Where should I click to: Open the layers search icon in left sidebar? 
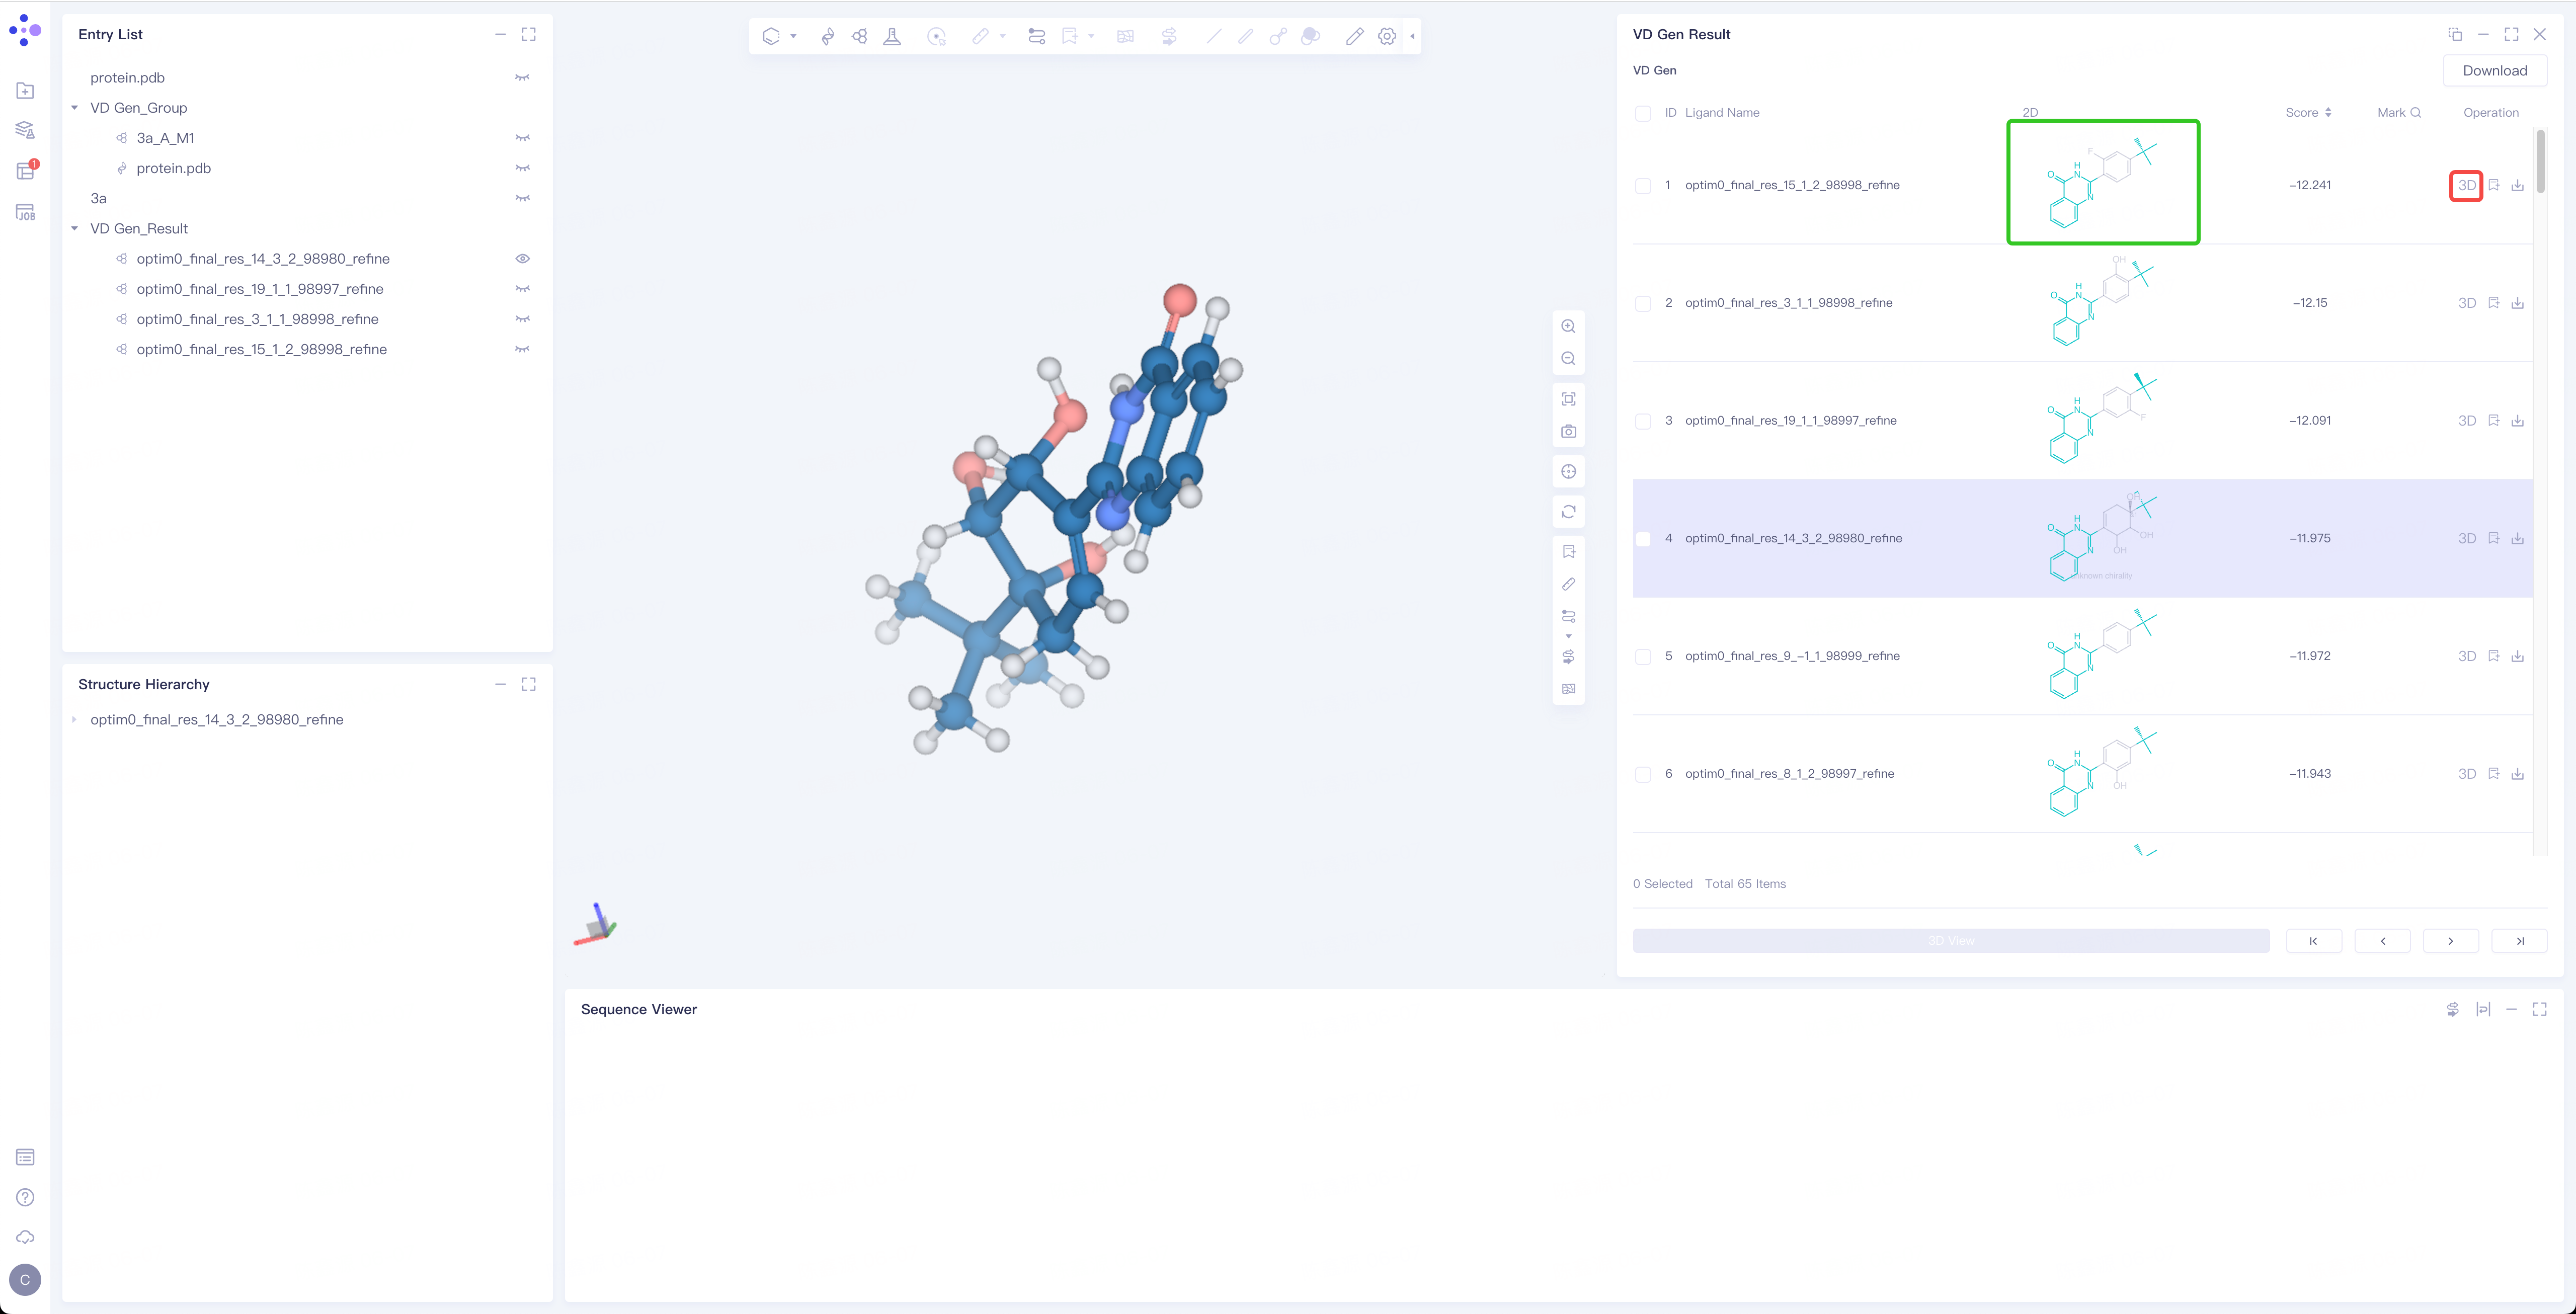[26, 130]
